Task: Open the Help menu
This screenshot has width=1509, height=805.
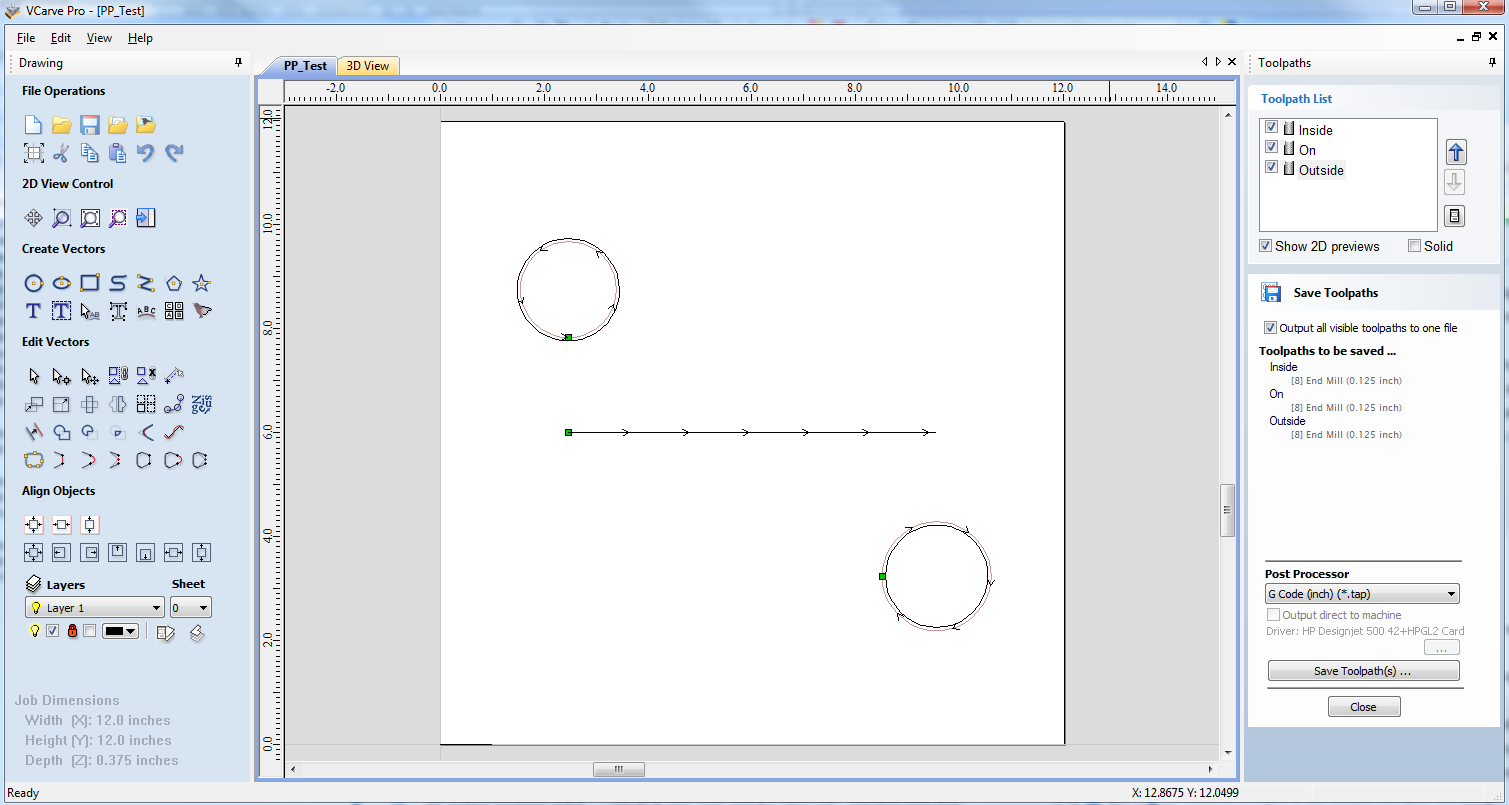Action: pyautogui.click(x=140, y=38)
